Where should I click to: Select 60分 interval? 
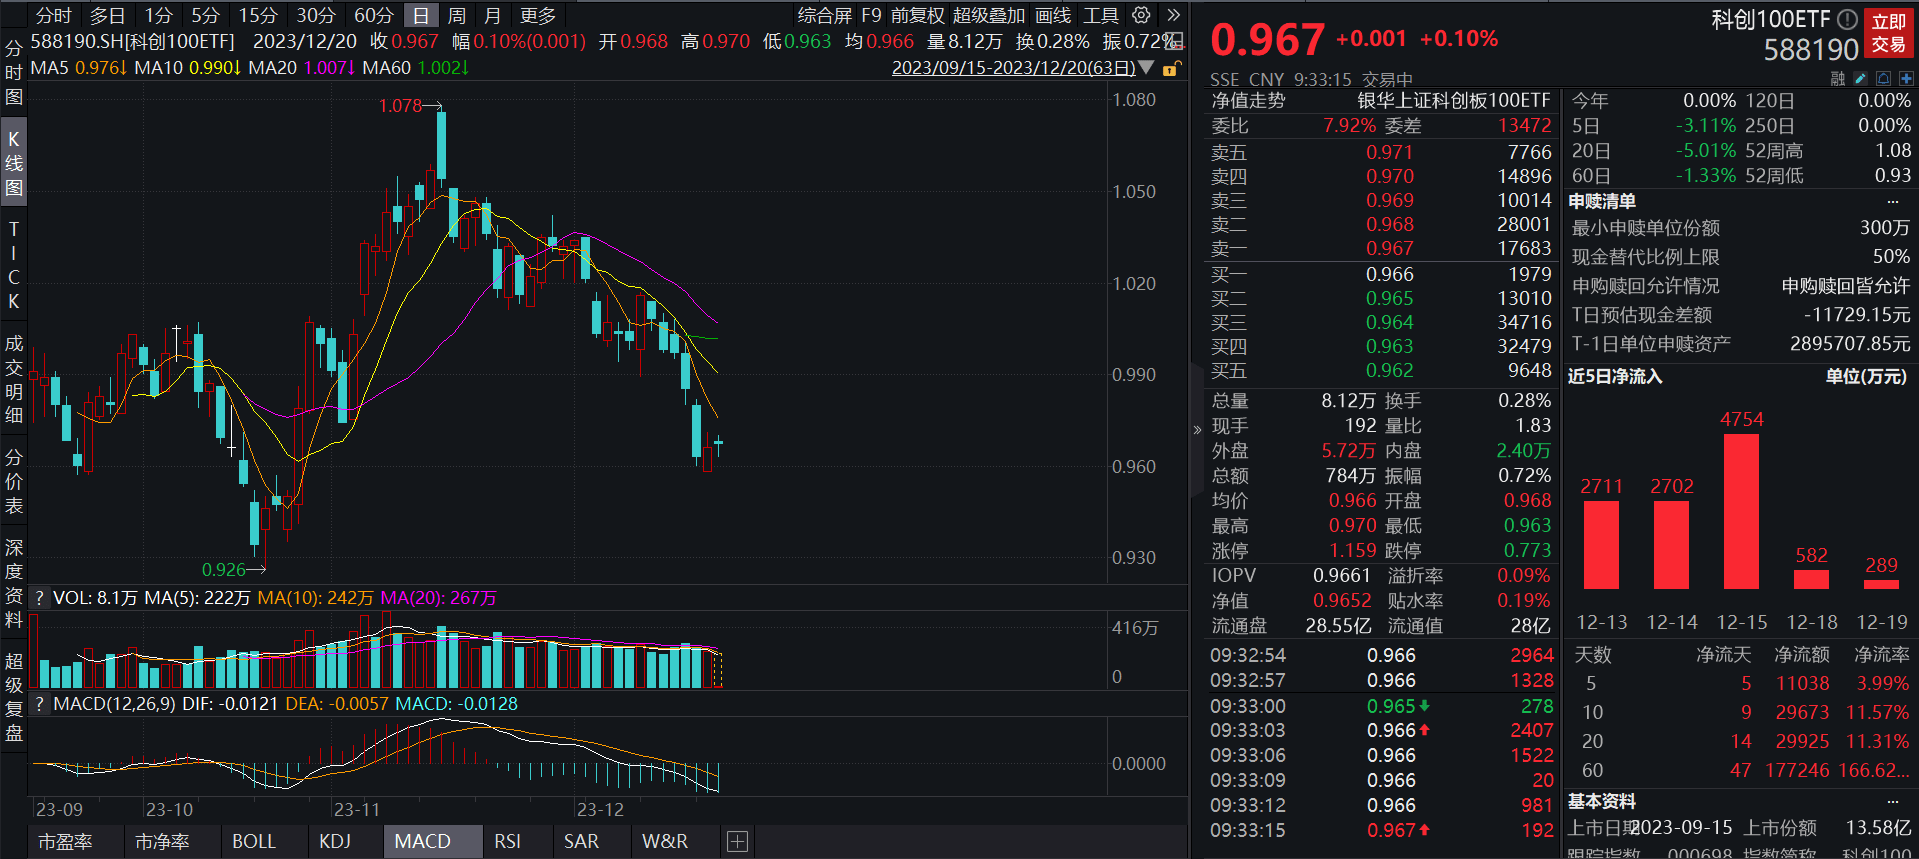click(374, 15)
